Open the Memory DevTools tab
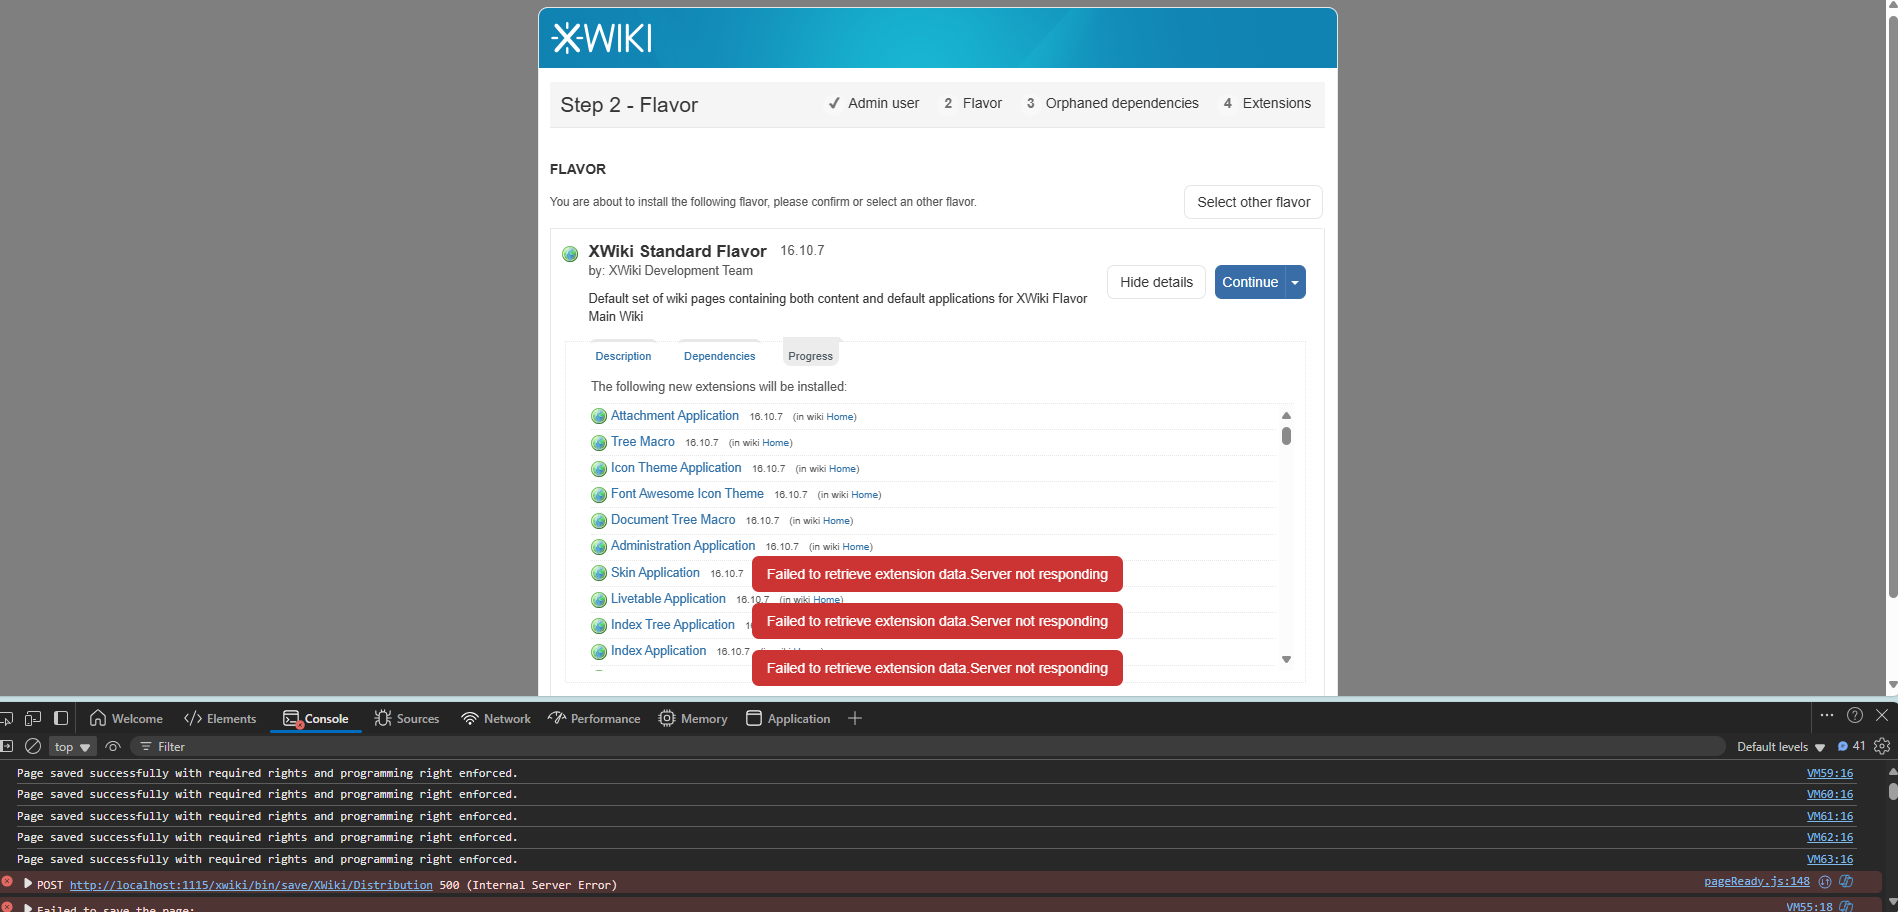The height and width of the screenshot is (912, 1898). click(x=693, y=718)
